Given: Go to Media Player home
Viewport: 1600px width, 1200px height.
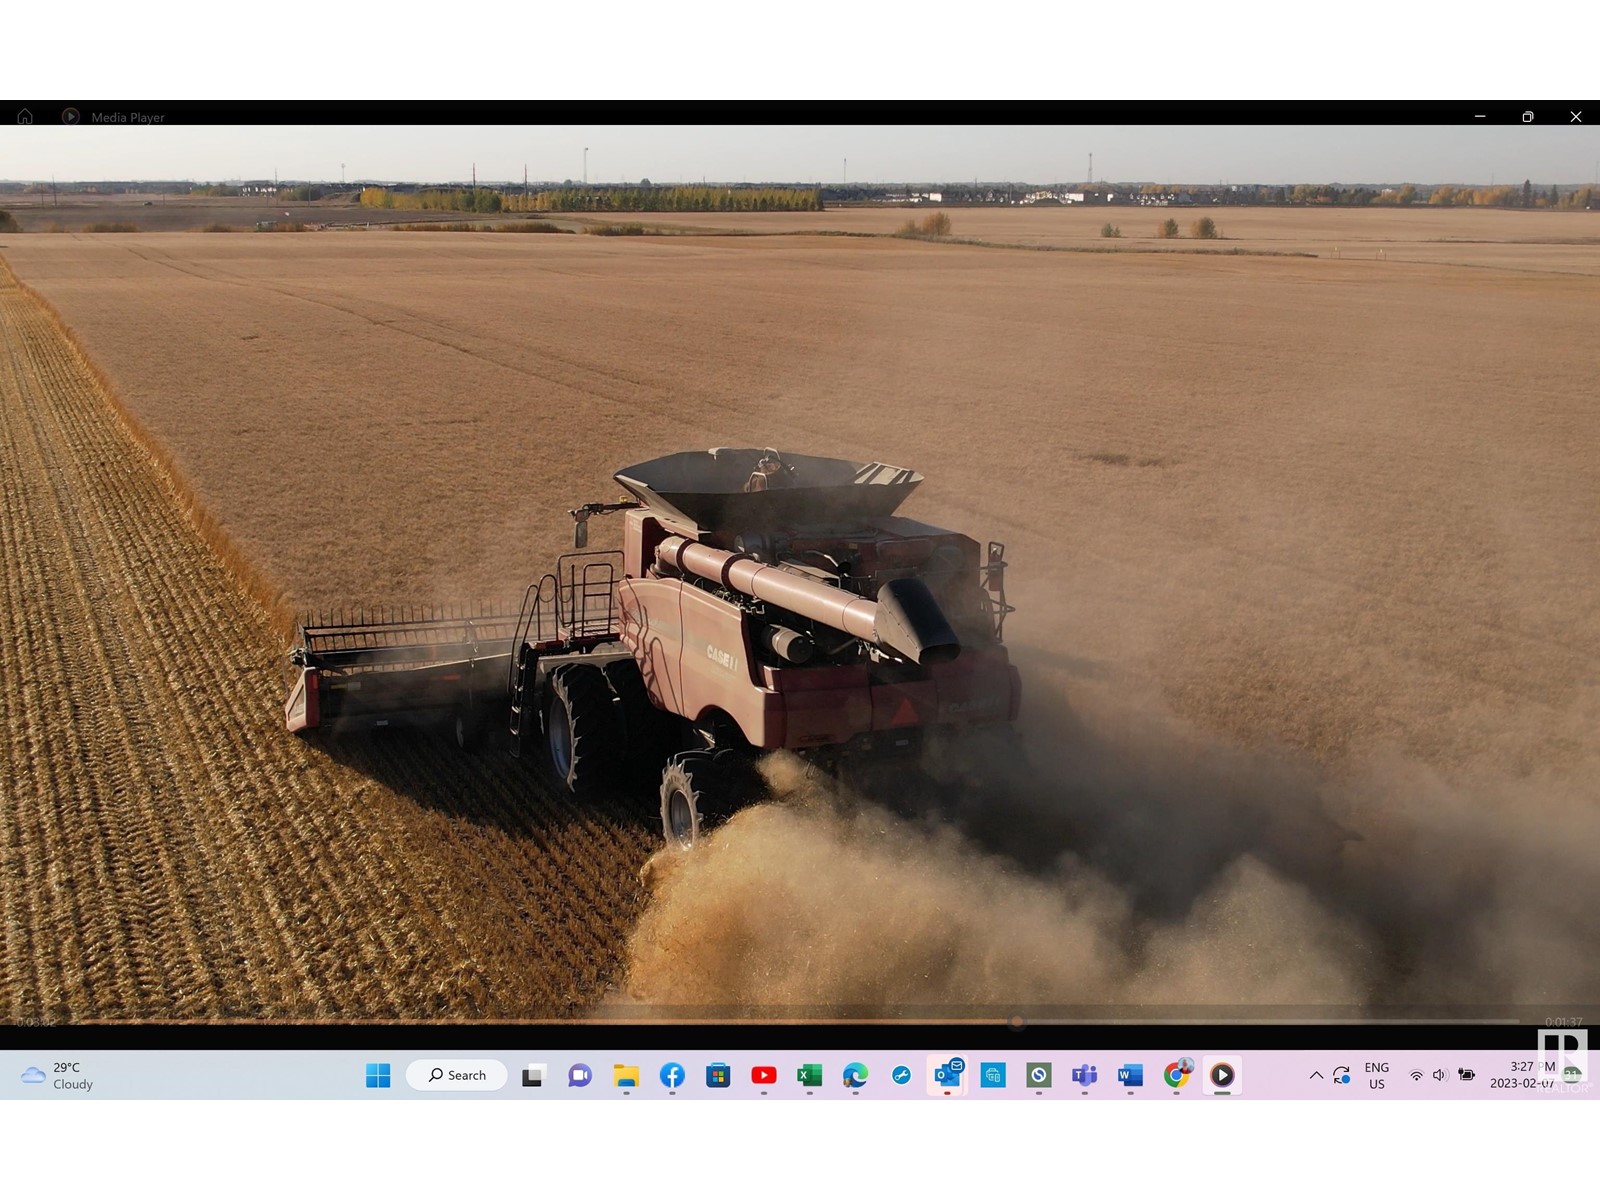Looking at the screenshot, I should click(x=25, y=117).
